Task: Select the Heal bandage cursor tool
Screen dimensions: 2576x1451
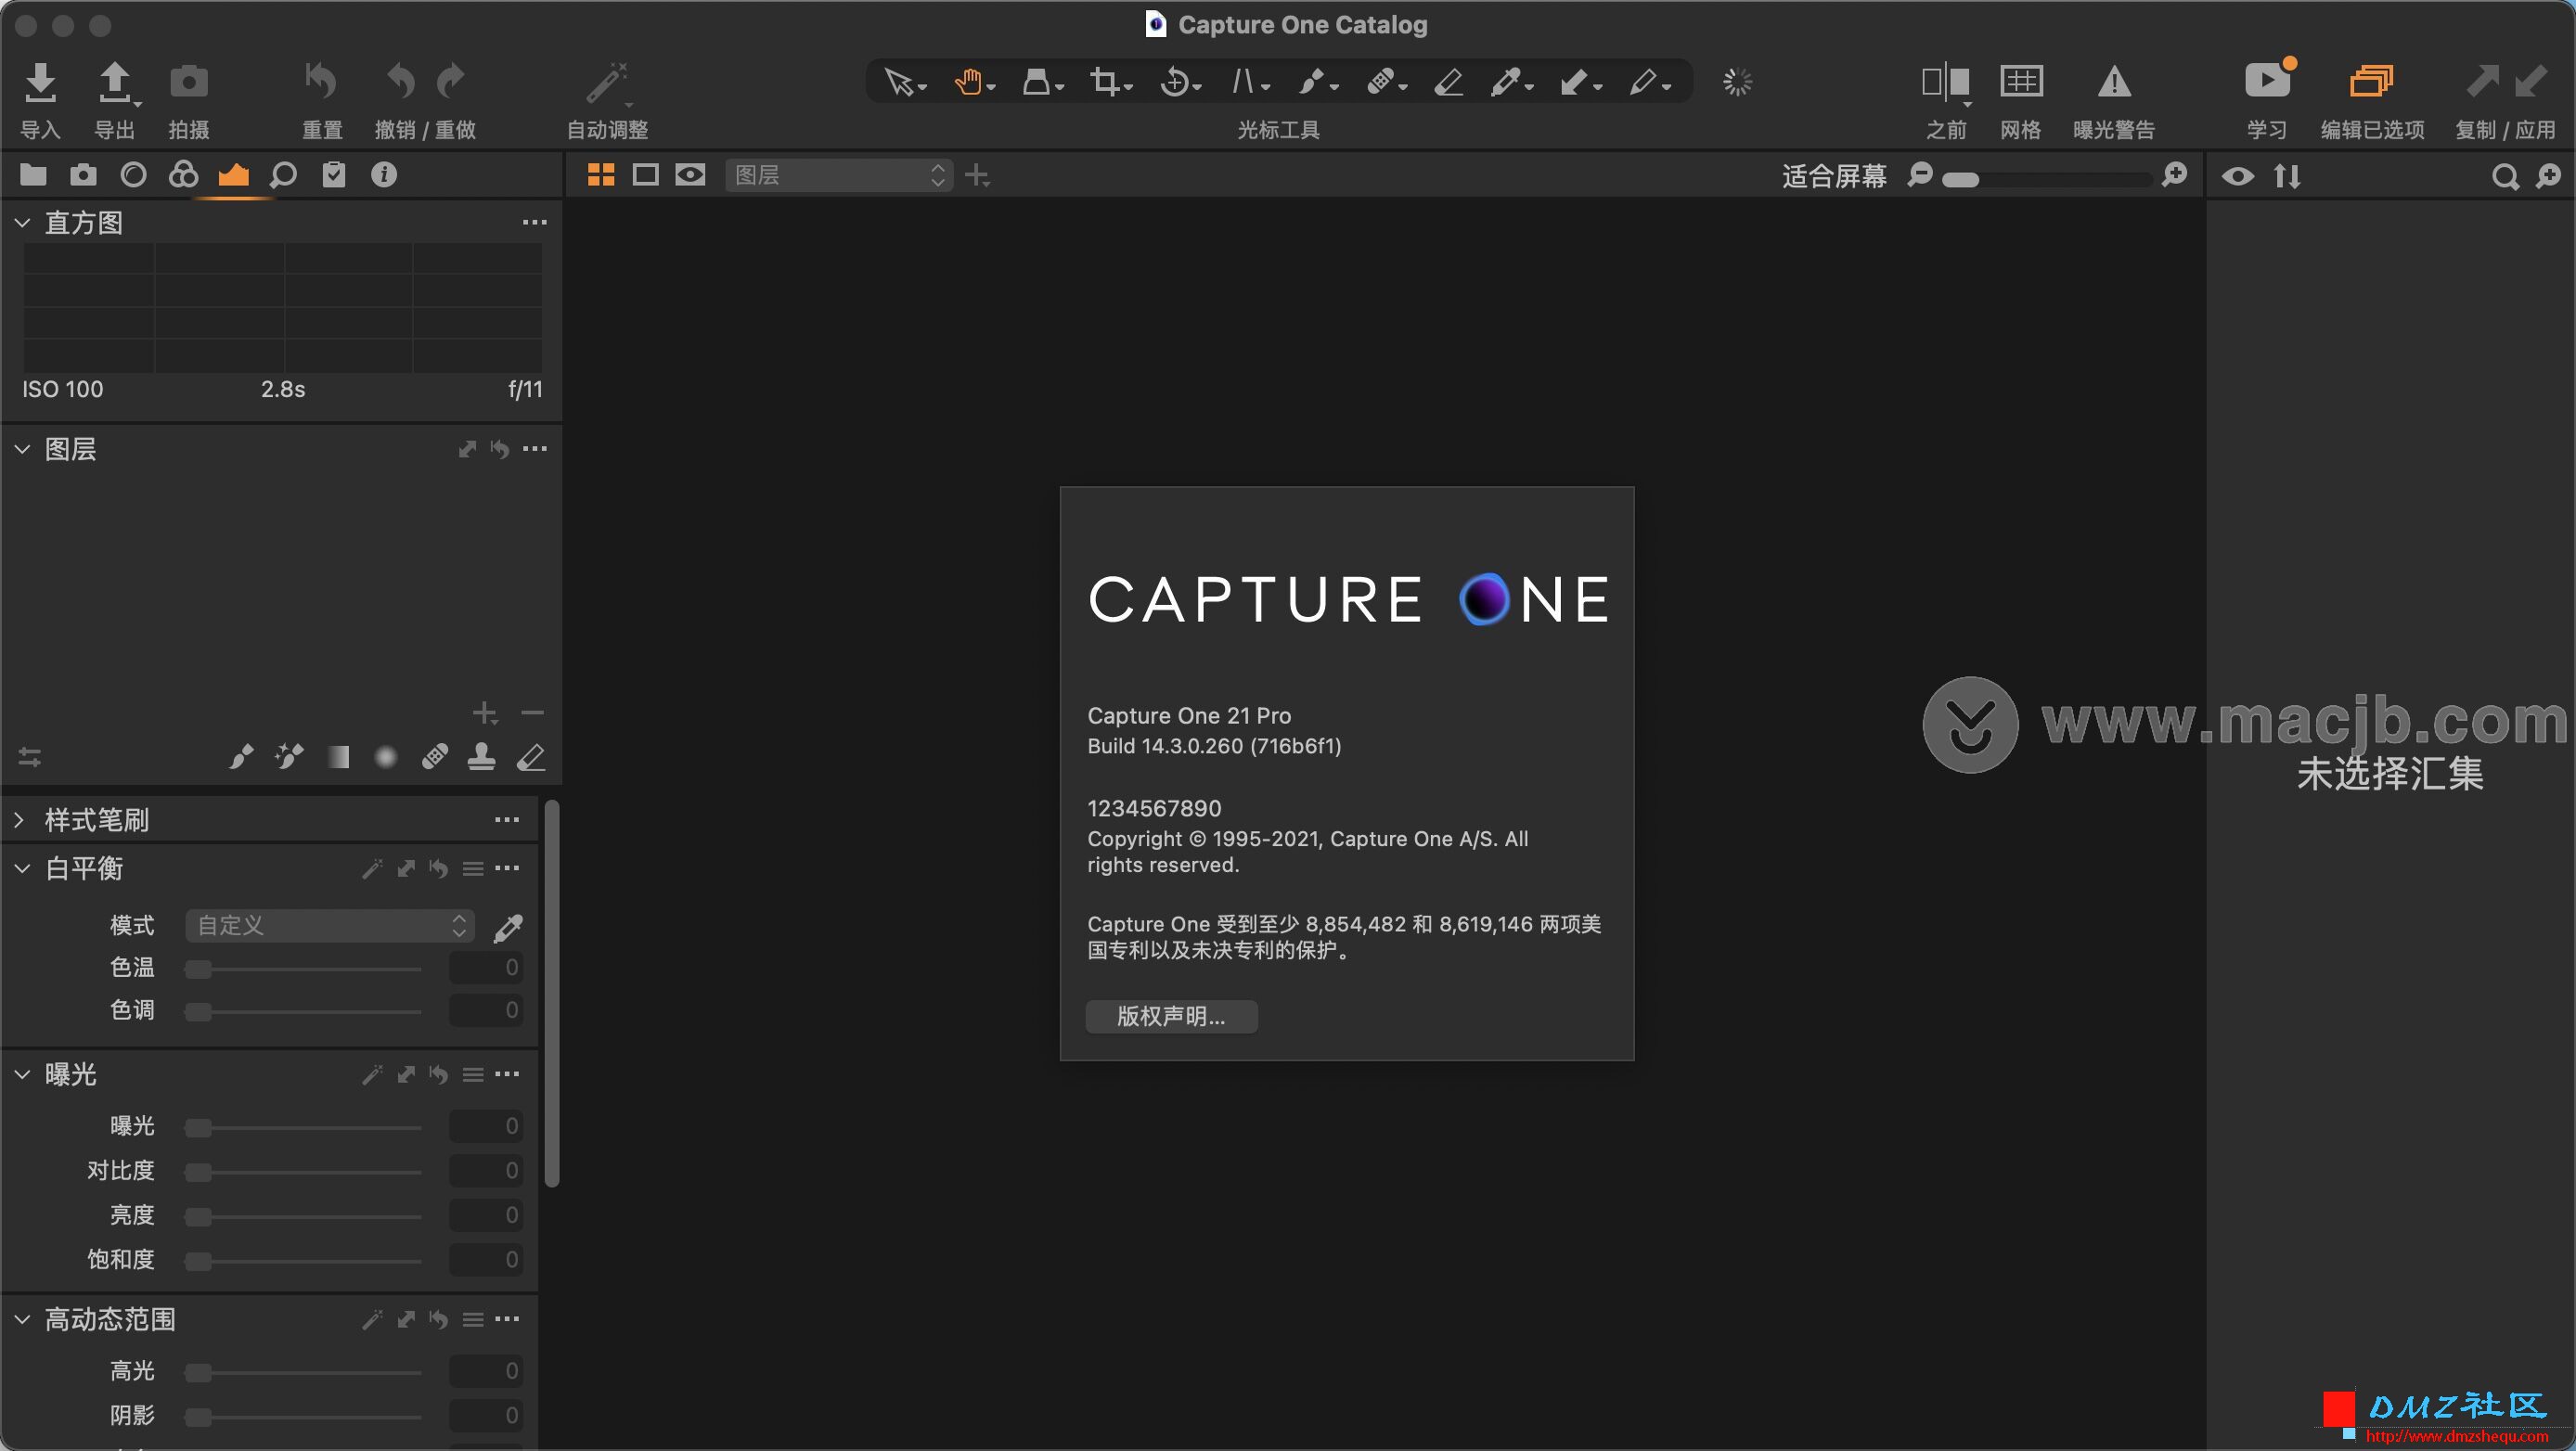Action: click(x=1381, y=82)
